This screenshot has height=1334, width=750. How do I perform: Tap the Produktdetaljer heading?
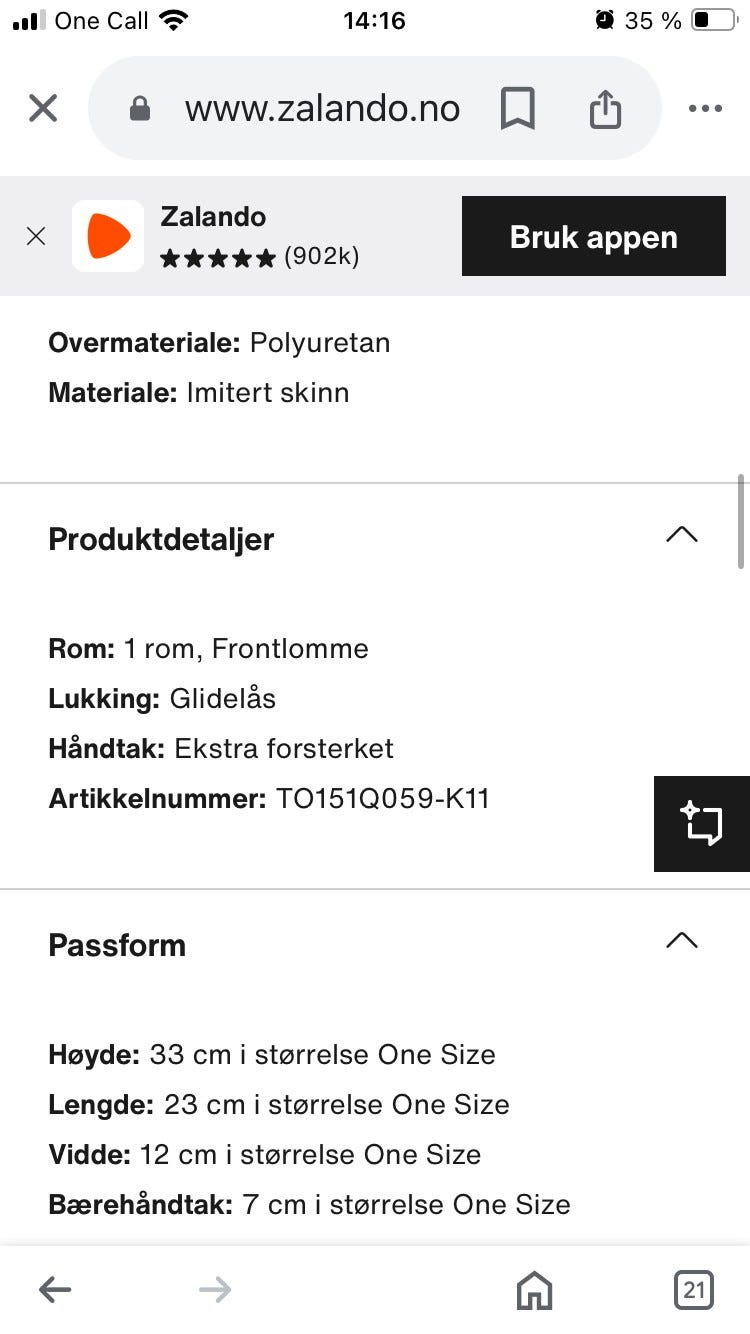tap(161, 539)
